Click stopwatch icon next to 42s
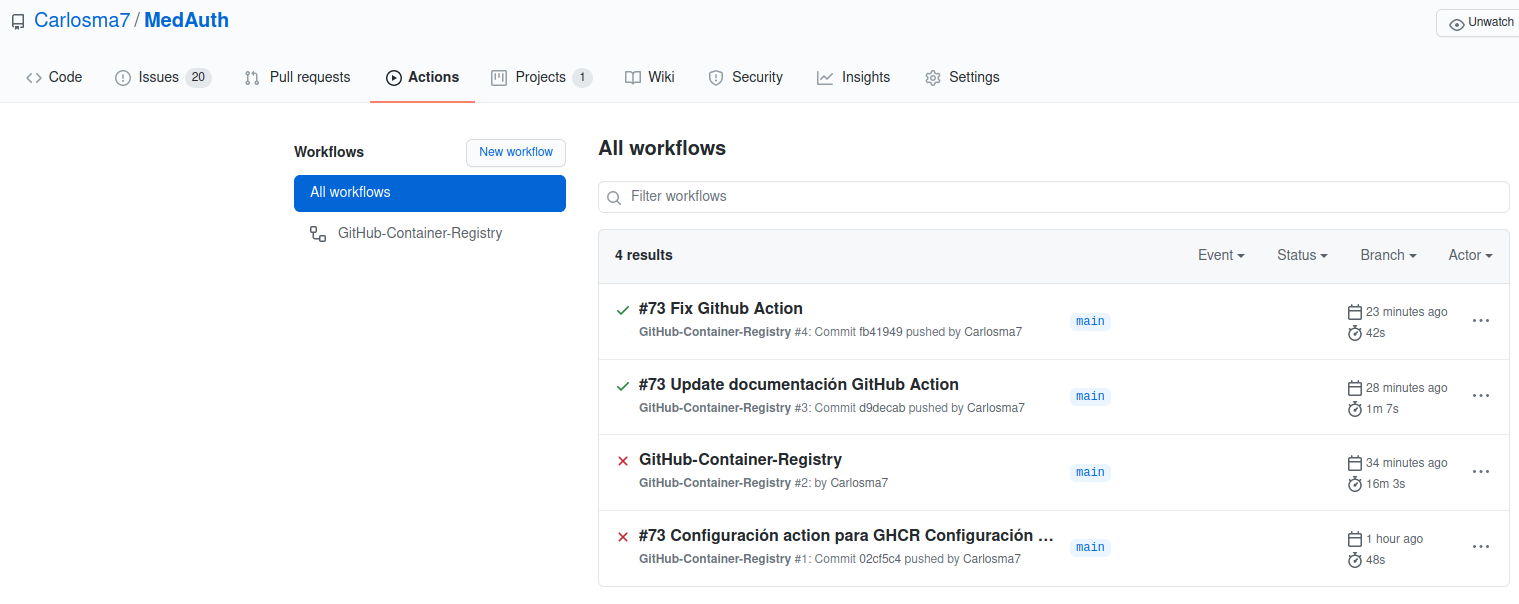 coord(1355,333)
